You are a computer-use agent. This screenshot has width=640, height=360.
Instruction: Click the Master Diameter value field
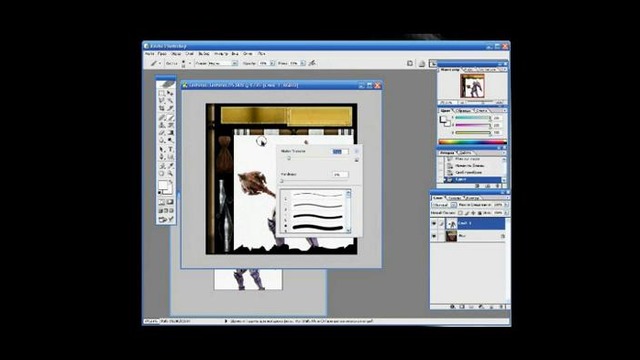pos(340,151)
